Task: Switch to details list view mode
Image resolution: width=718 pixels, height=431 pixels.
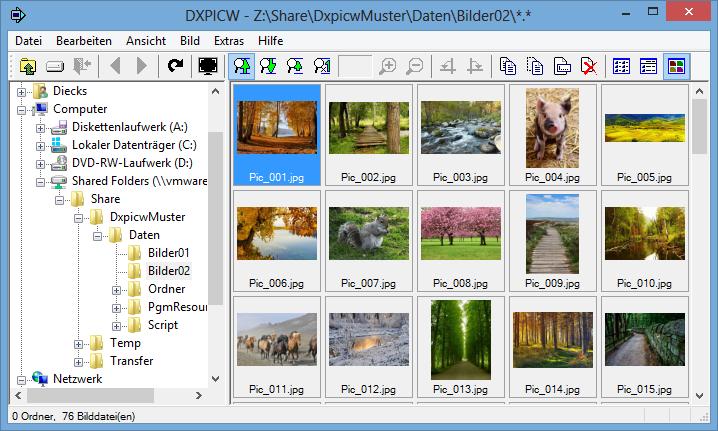Action: pos(648,66)
